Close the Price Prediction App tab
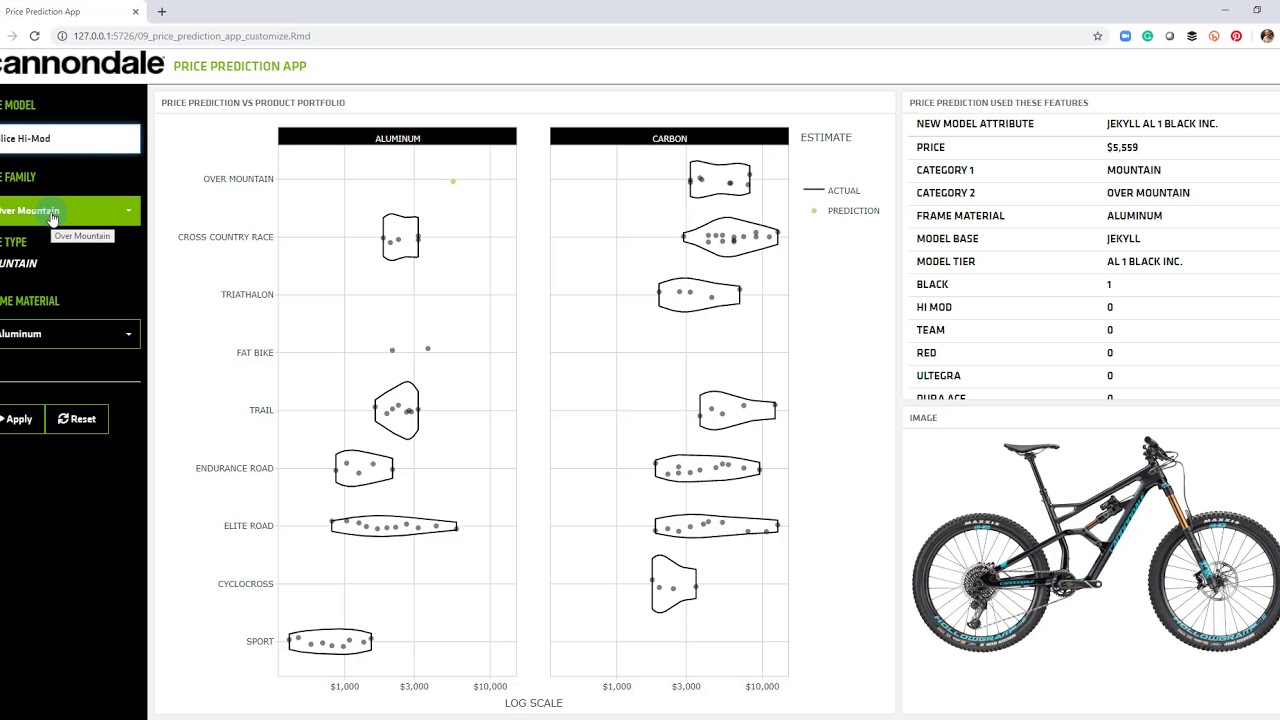The width and height of the screenshot is (1280, 720). (x=135, y=12)
